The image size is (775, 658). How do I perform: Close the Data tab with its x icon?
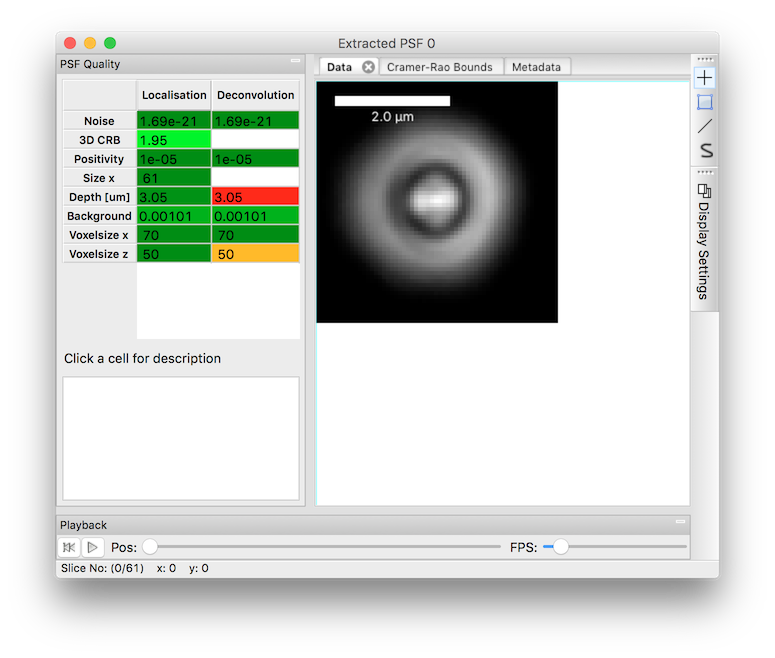[368, 67]
